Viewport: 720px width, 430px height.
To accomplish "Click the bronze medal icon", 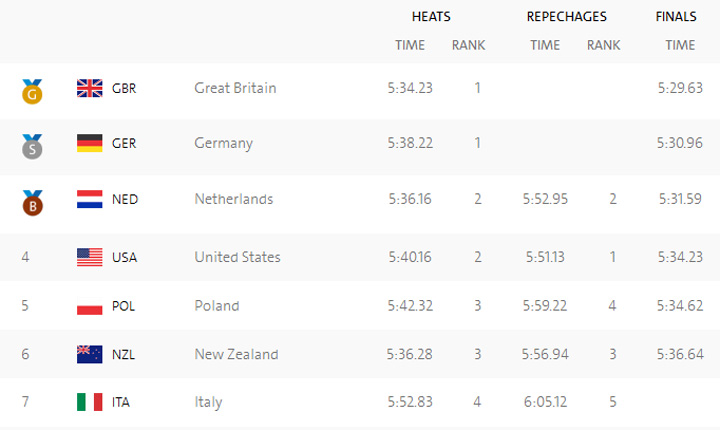I will [32, 202].
